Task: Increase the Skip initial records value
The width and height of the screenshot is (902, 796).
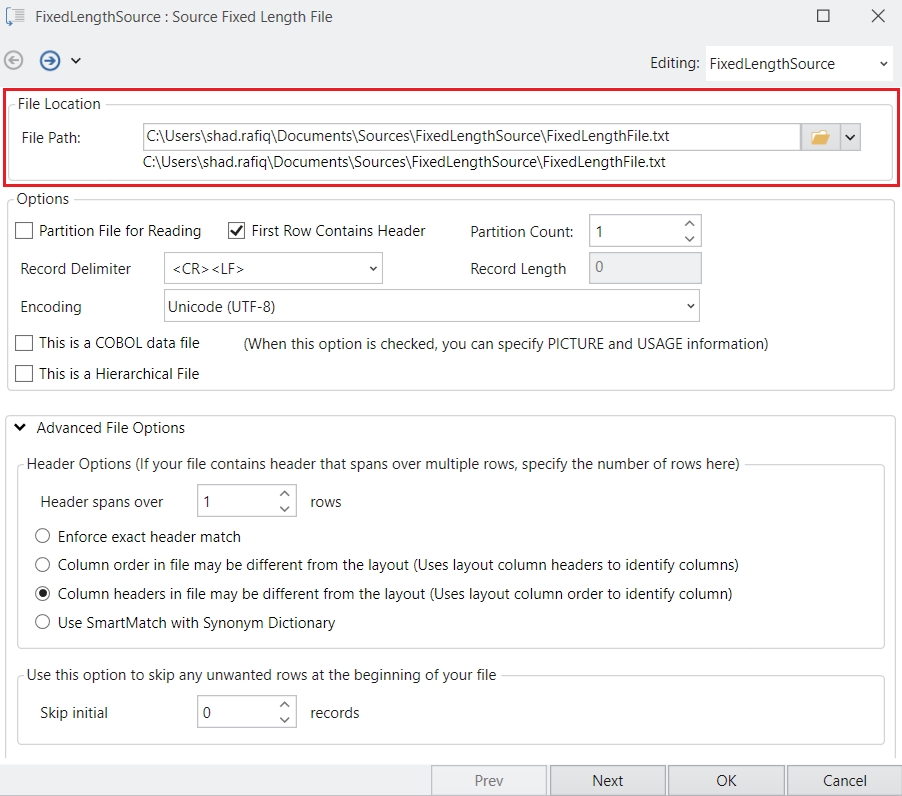Action: coord(285,706)
